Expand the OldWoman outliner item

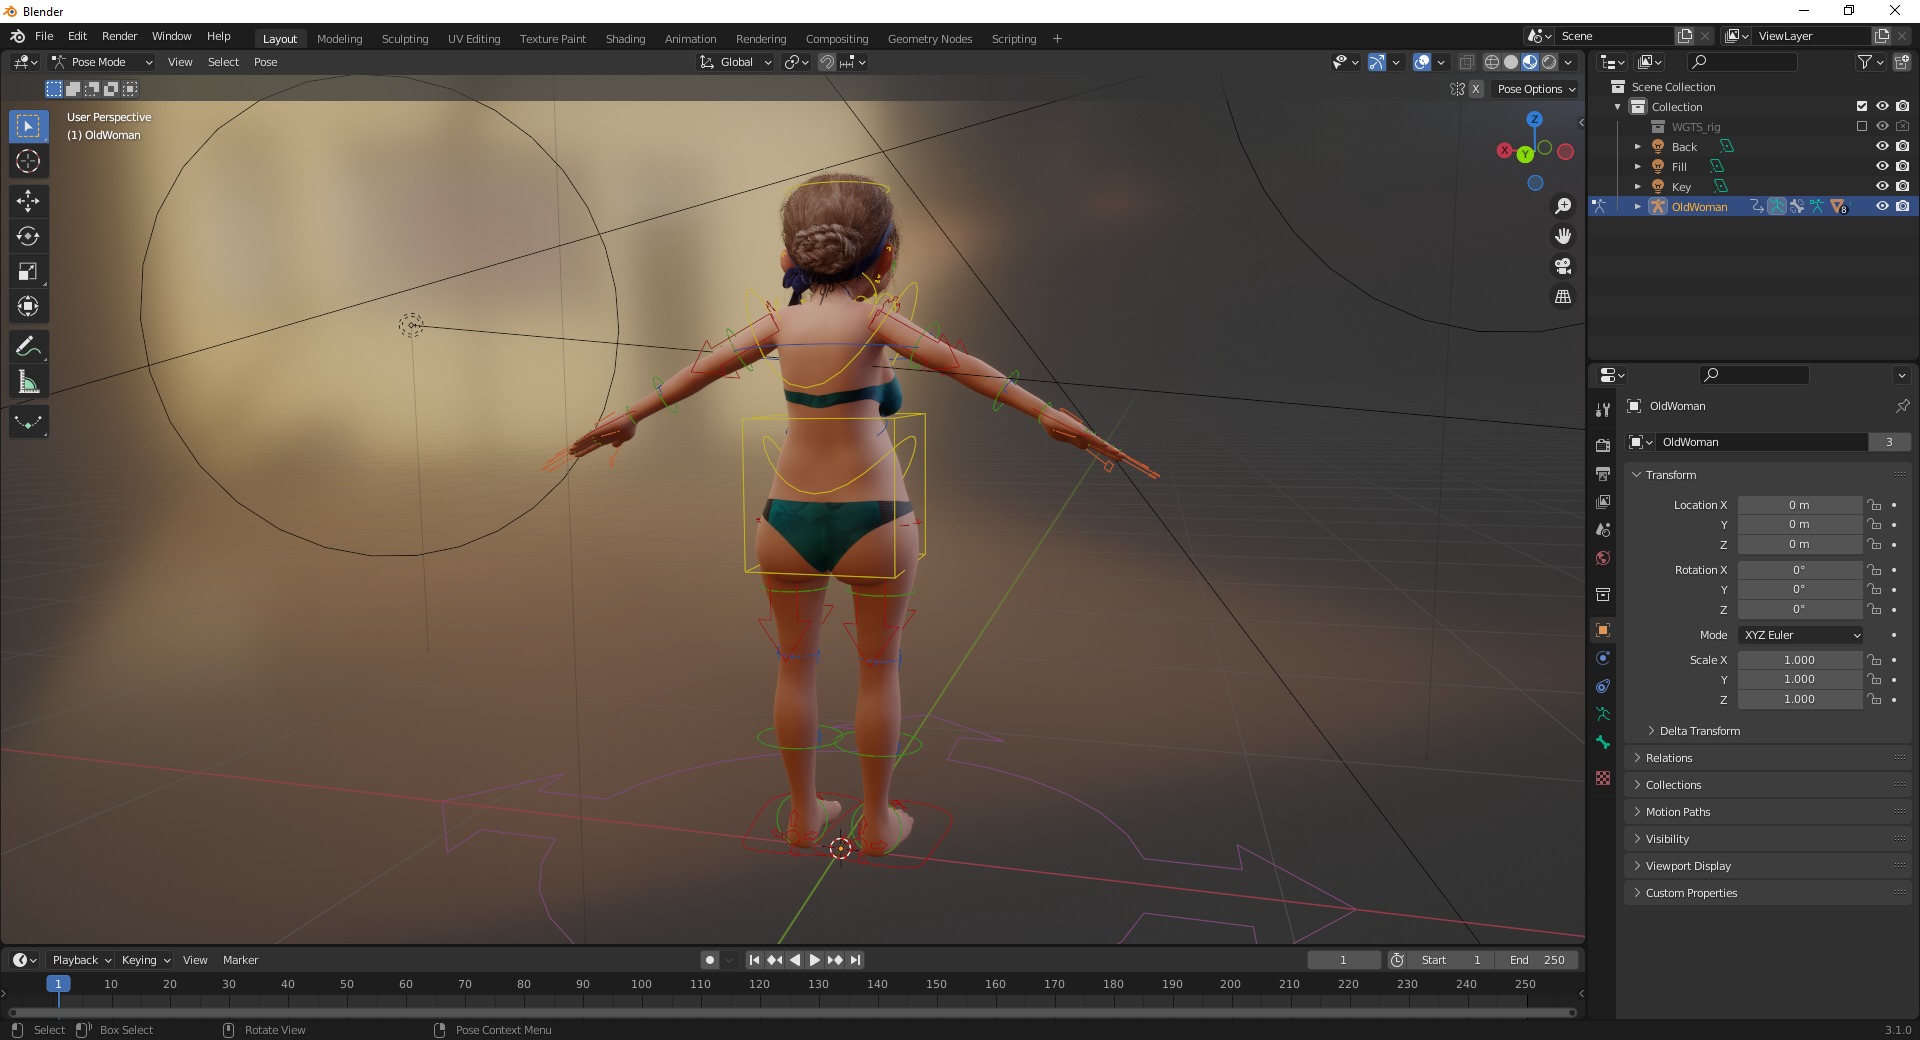tap(1638, 206)
